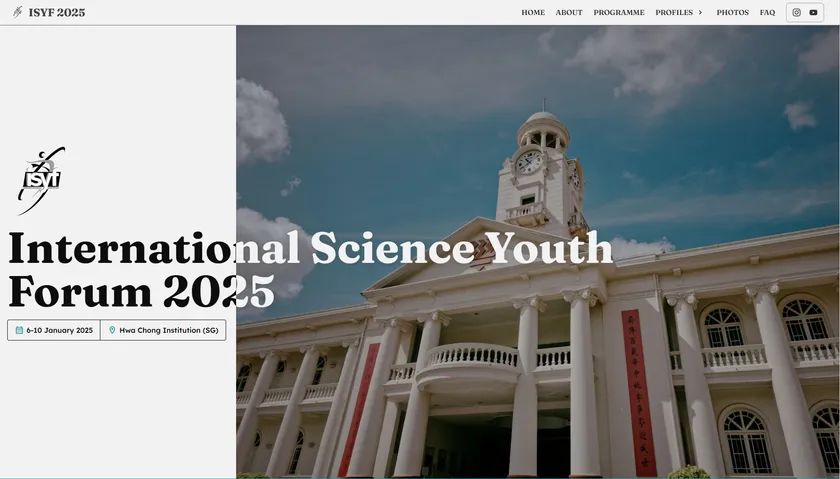The width and height of the screenshot is (840, 479).
Task: Click the ISYF 2025 site title
Action: pos(57,13)
